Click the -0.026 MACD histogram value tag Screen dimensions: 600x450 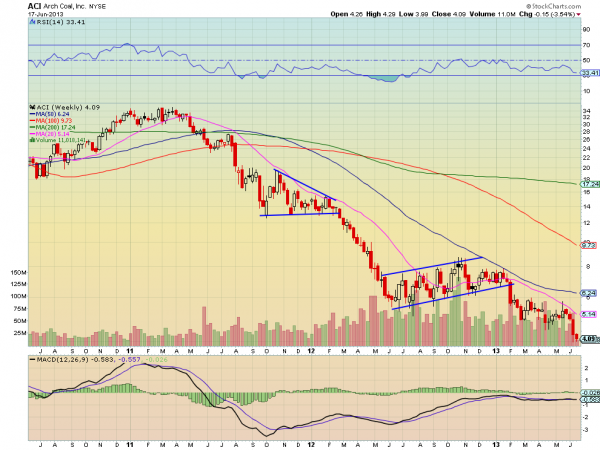click(x=590, y=393)
